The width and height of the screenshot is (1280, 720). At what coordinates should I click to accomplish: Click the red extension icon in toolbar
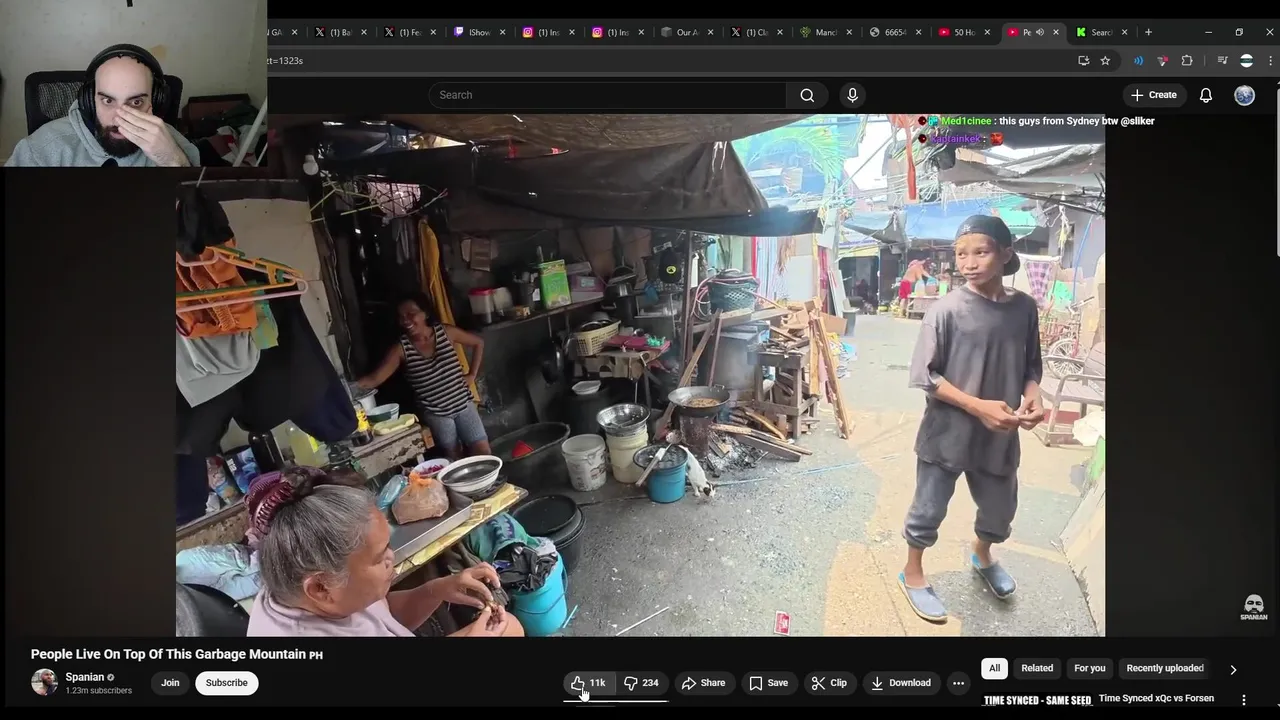[x=1162, y=61]
